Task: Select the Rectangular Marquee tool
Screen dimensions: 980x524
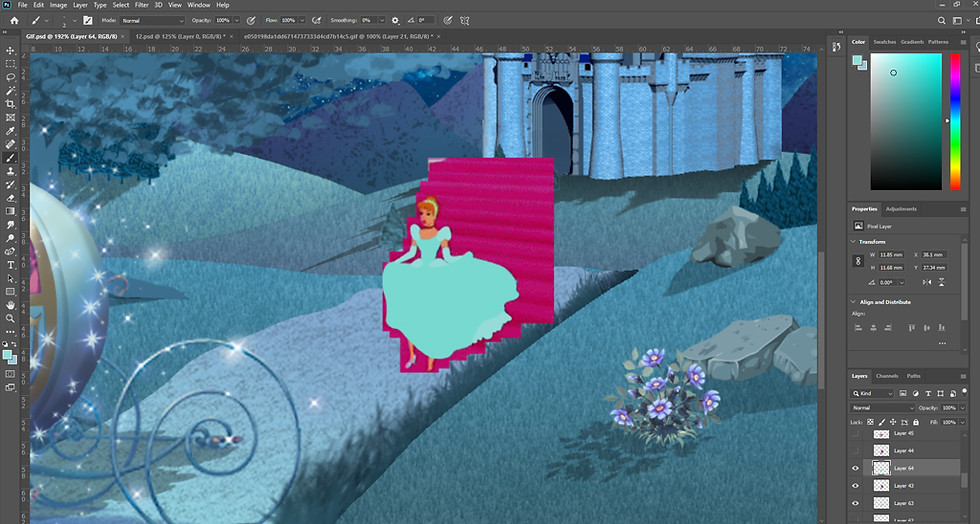Action: coord(10,64)
